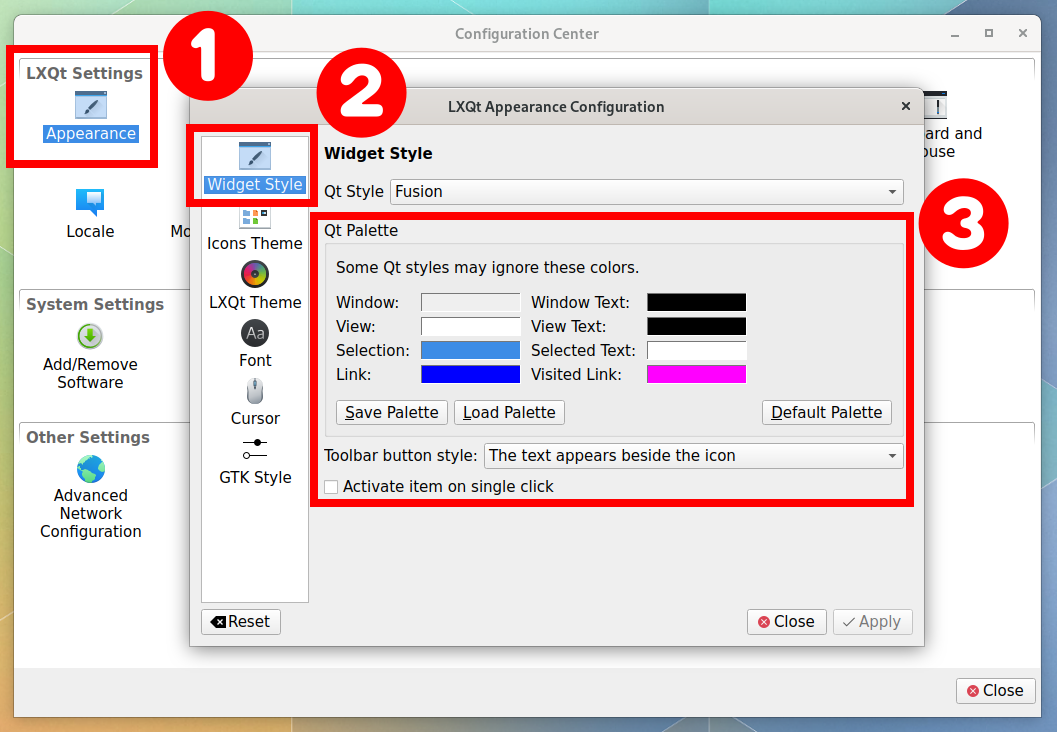Select the Font 'Aa' icon

point(255,333)
